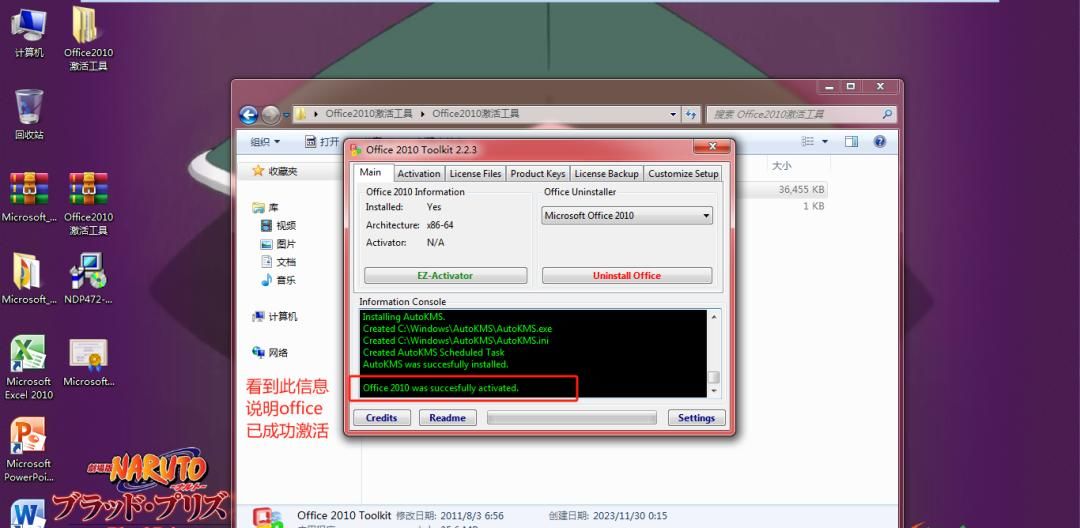Open the toolkit Settings button

696,418
